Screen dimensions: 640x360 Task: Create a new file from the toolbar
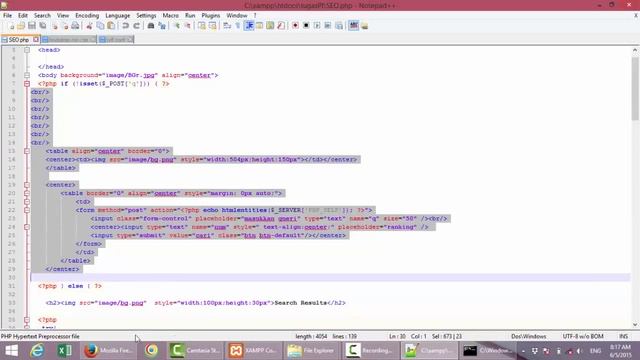11,26
